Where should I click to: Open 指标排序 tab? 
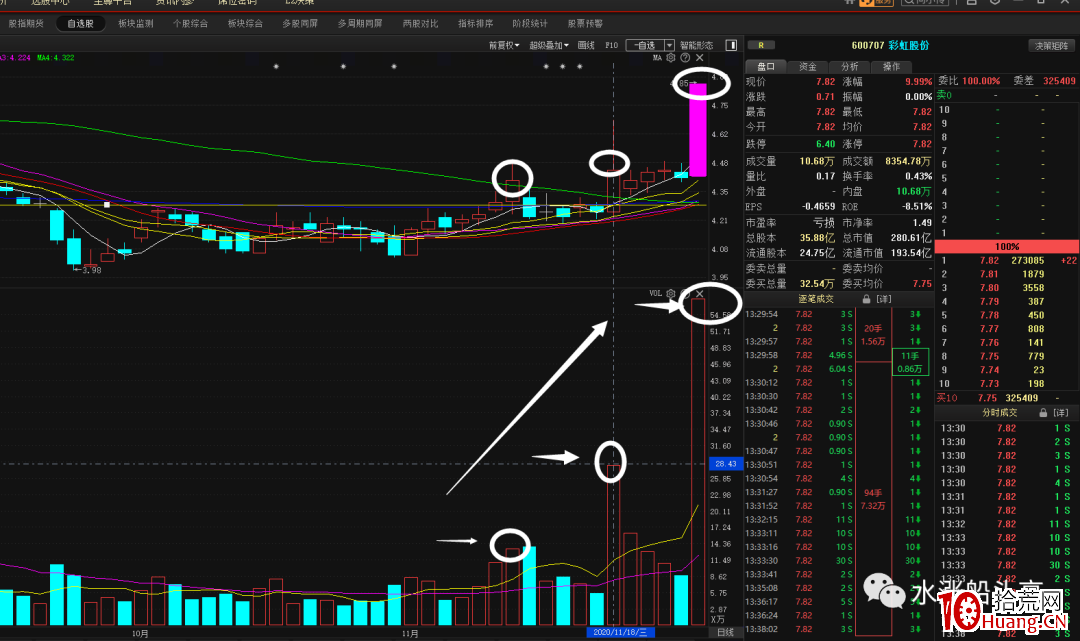click(x=475, y=23)
